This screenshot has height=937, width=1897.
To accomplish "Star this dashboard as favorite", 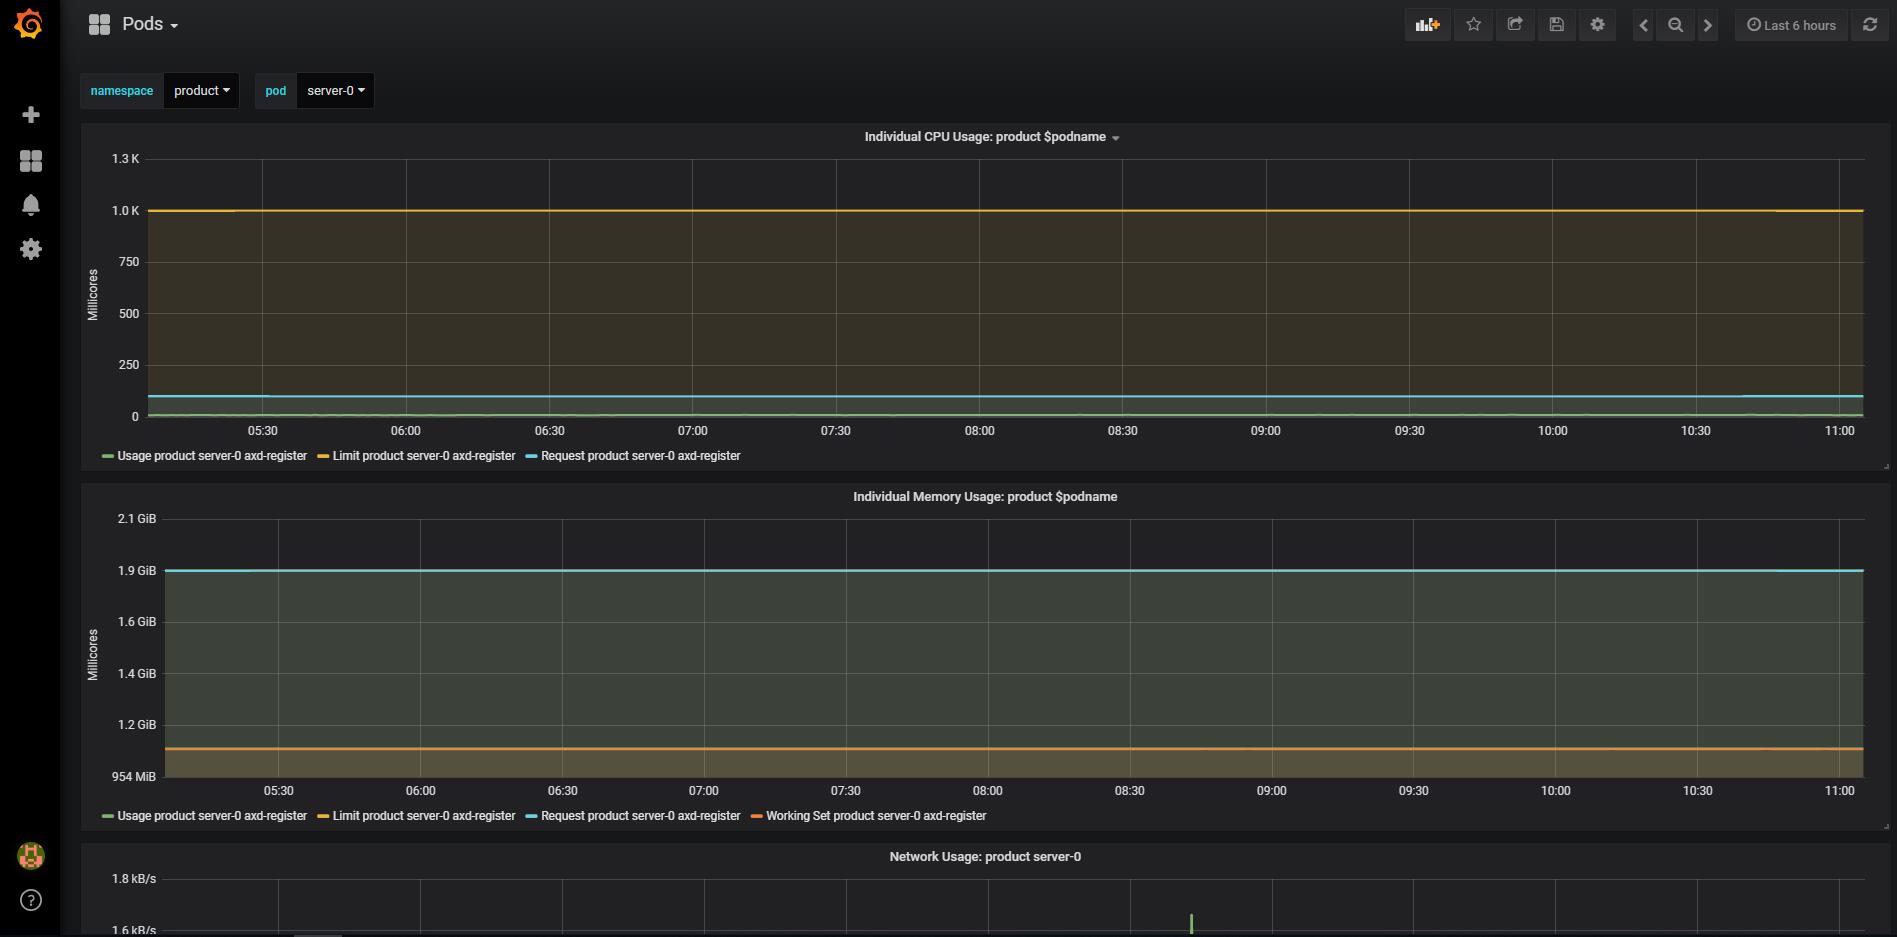I will tap(1473, 25).
